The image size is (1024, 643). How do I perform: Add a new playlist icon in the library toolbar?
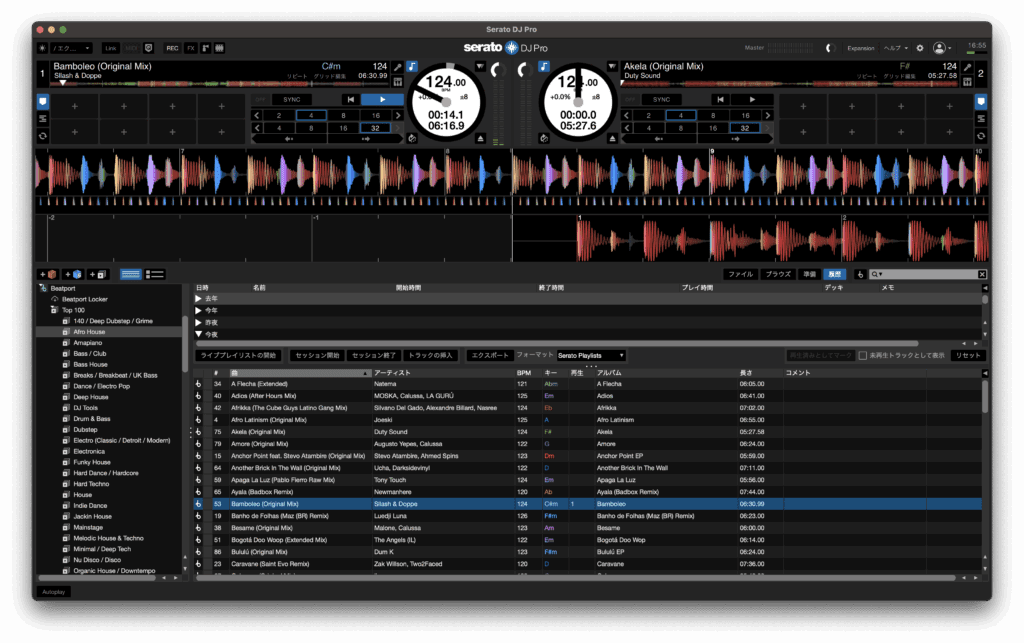(97, 275)
